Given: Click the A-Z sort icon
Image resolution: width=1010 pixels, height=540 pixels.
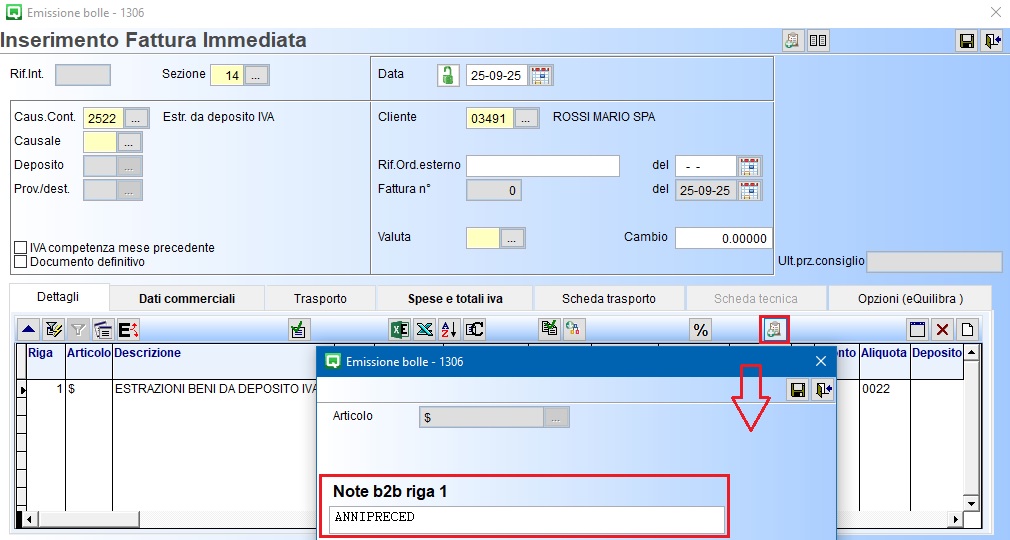Looking at the screenshot, I should click(449, 329).
